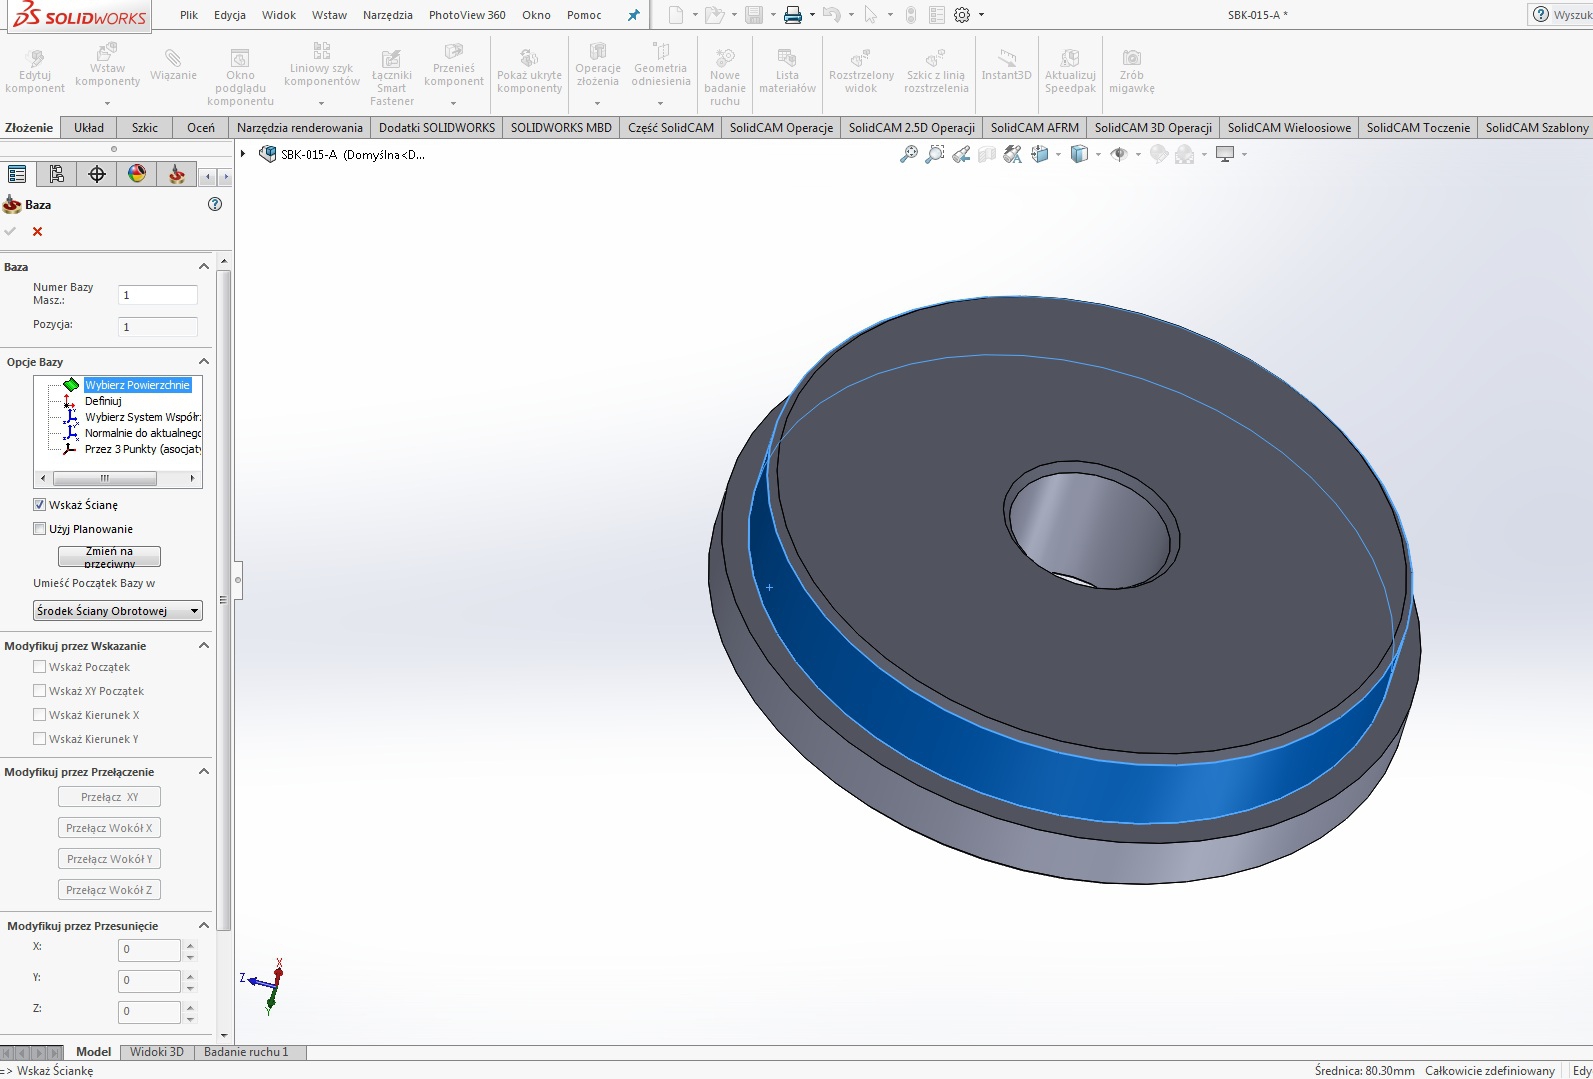This screenshot has width=1593, height=1079.
Task: Open the ConfigurationManager tab icon
Action: [x=57, y=174]
